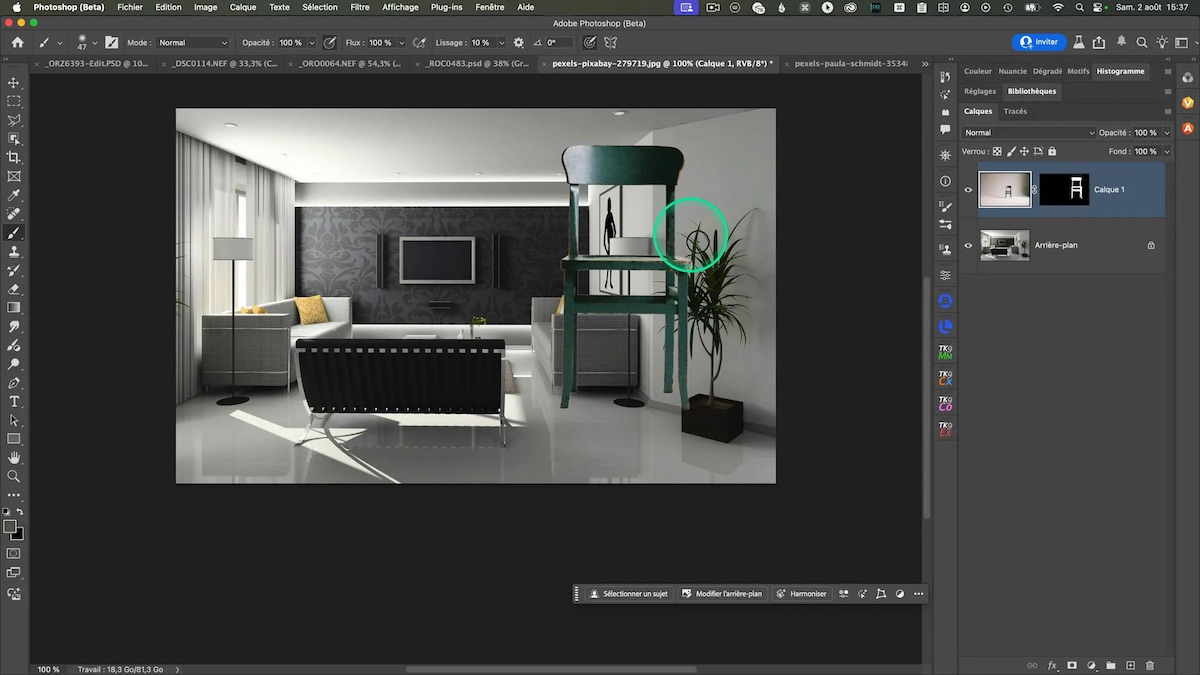Select the Clone Stamp tool
Screen dimensions: 1200x675
click(x=14, y=251)
